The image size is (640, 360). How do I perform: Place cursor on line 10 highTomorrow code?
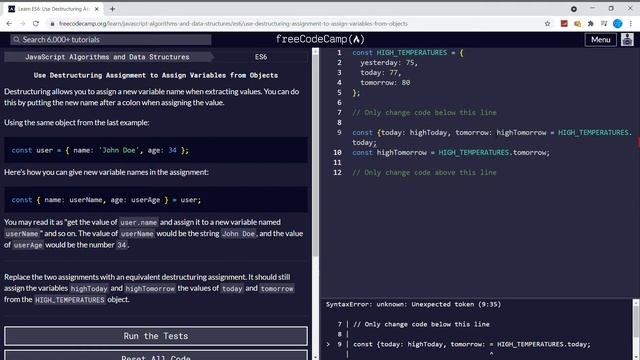click(451, 153)
